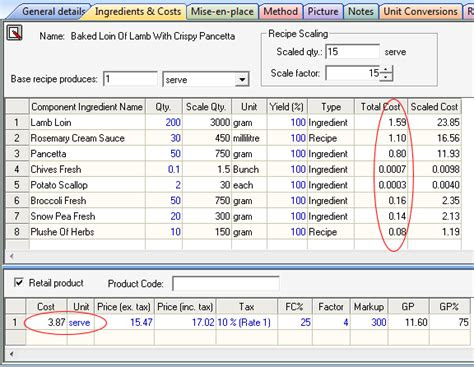Open the Mise-en-place tab
474x367 pixels.
point(222,12)
